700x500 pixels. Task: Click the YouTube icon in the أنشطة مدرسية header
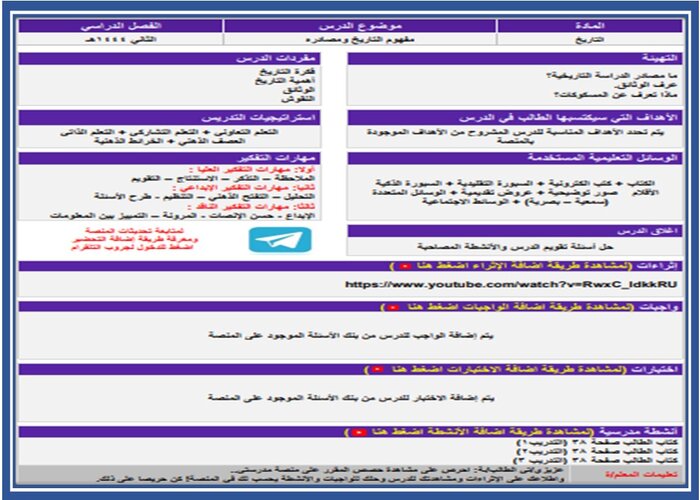coord(358,432)
